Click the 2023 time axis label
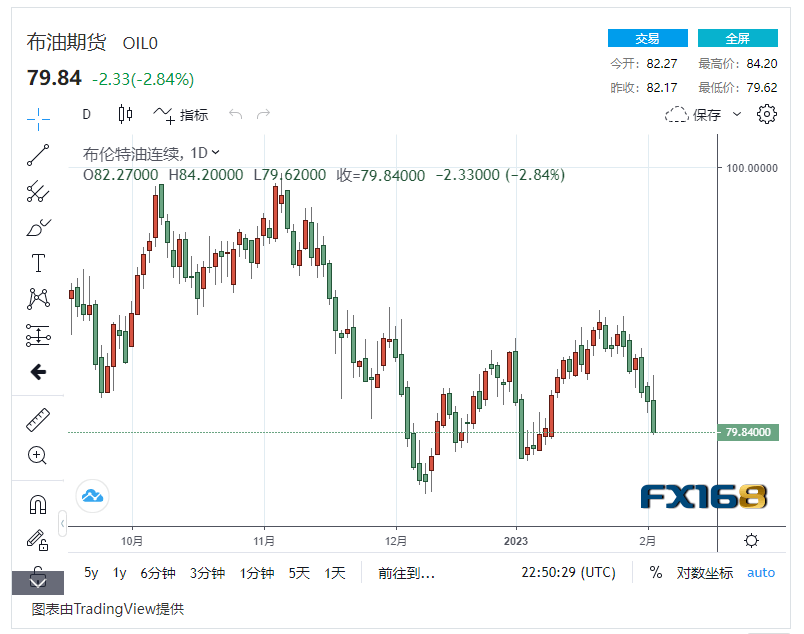The width and height of the screenshot is (804, 634). tap(516, 541)
